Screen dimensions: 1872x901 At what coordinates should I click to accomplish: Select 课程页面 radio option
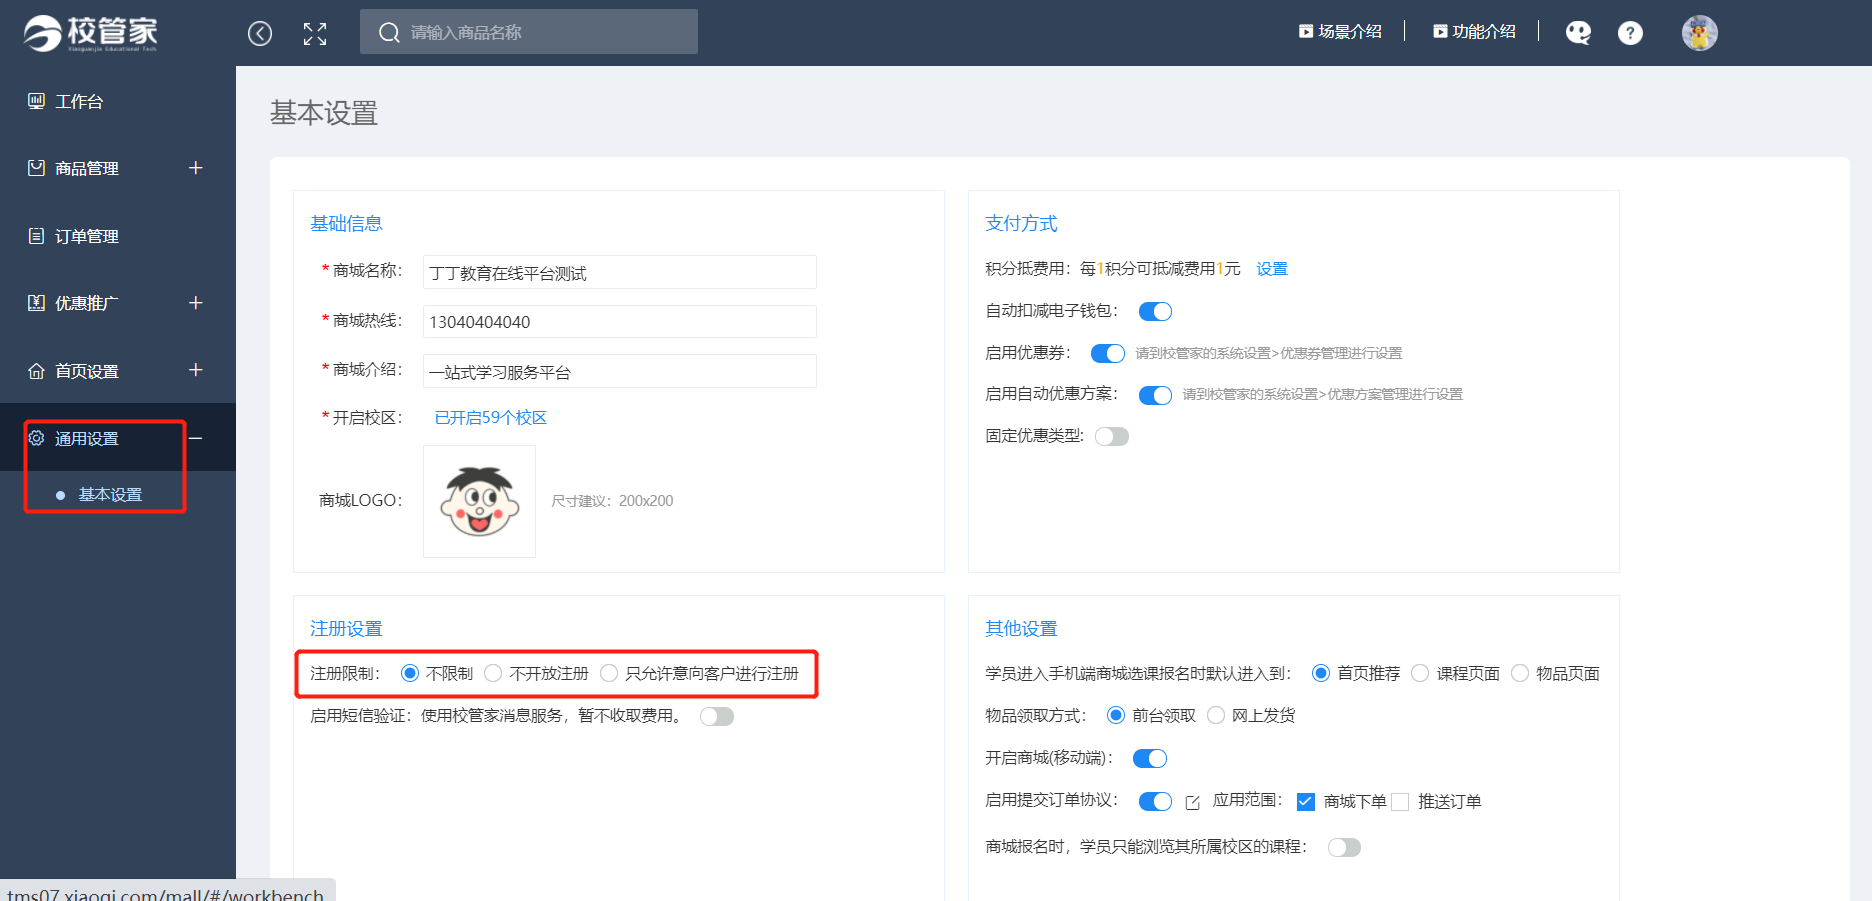pos(1420,673)
